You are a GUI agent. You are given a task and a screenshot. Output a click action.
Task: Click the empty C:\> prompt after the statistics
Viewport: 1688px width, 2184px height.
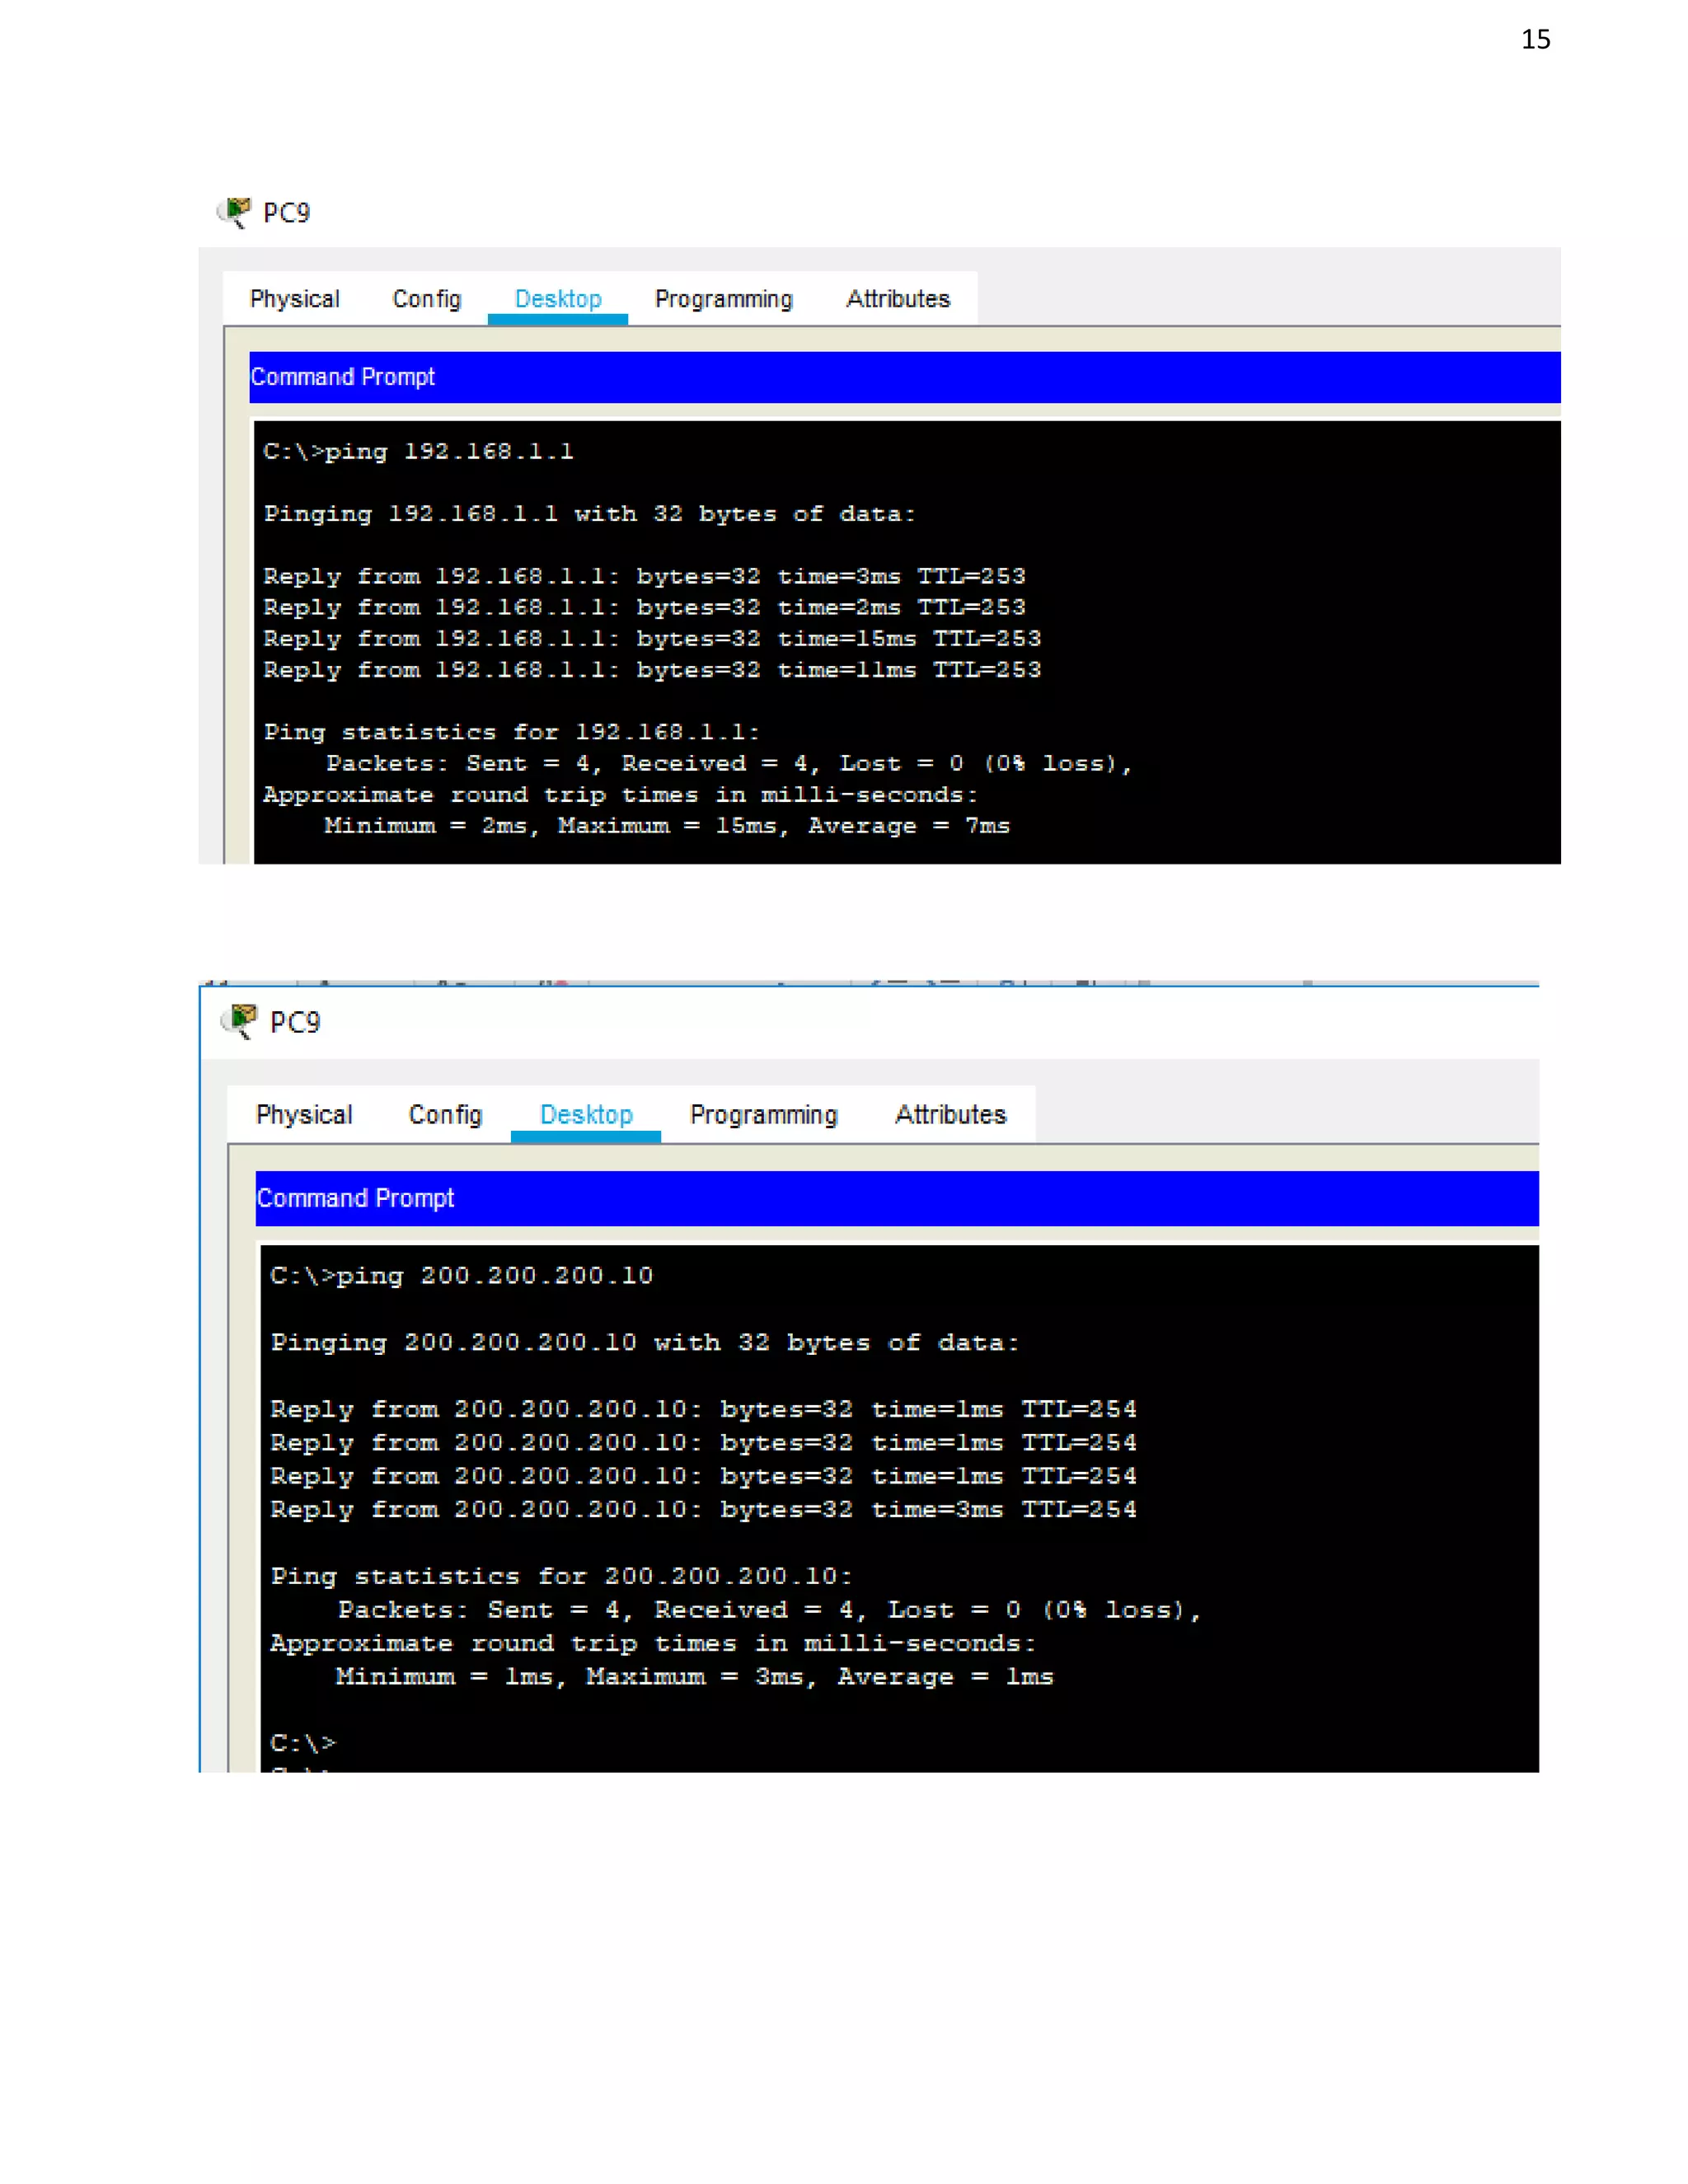pos(303,1743)
